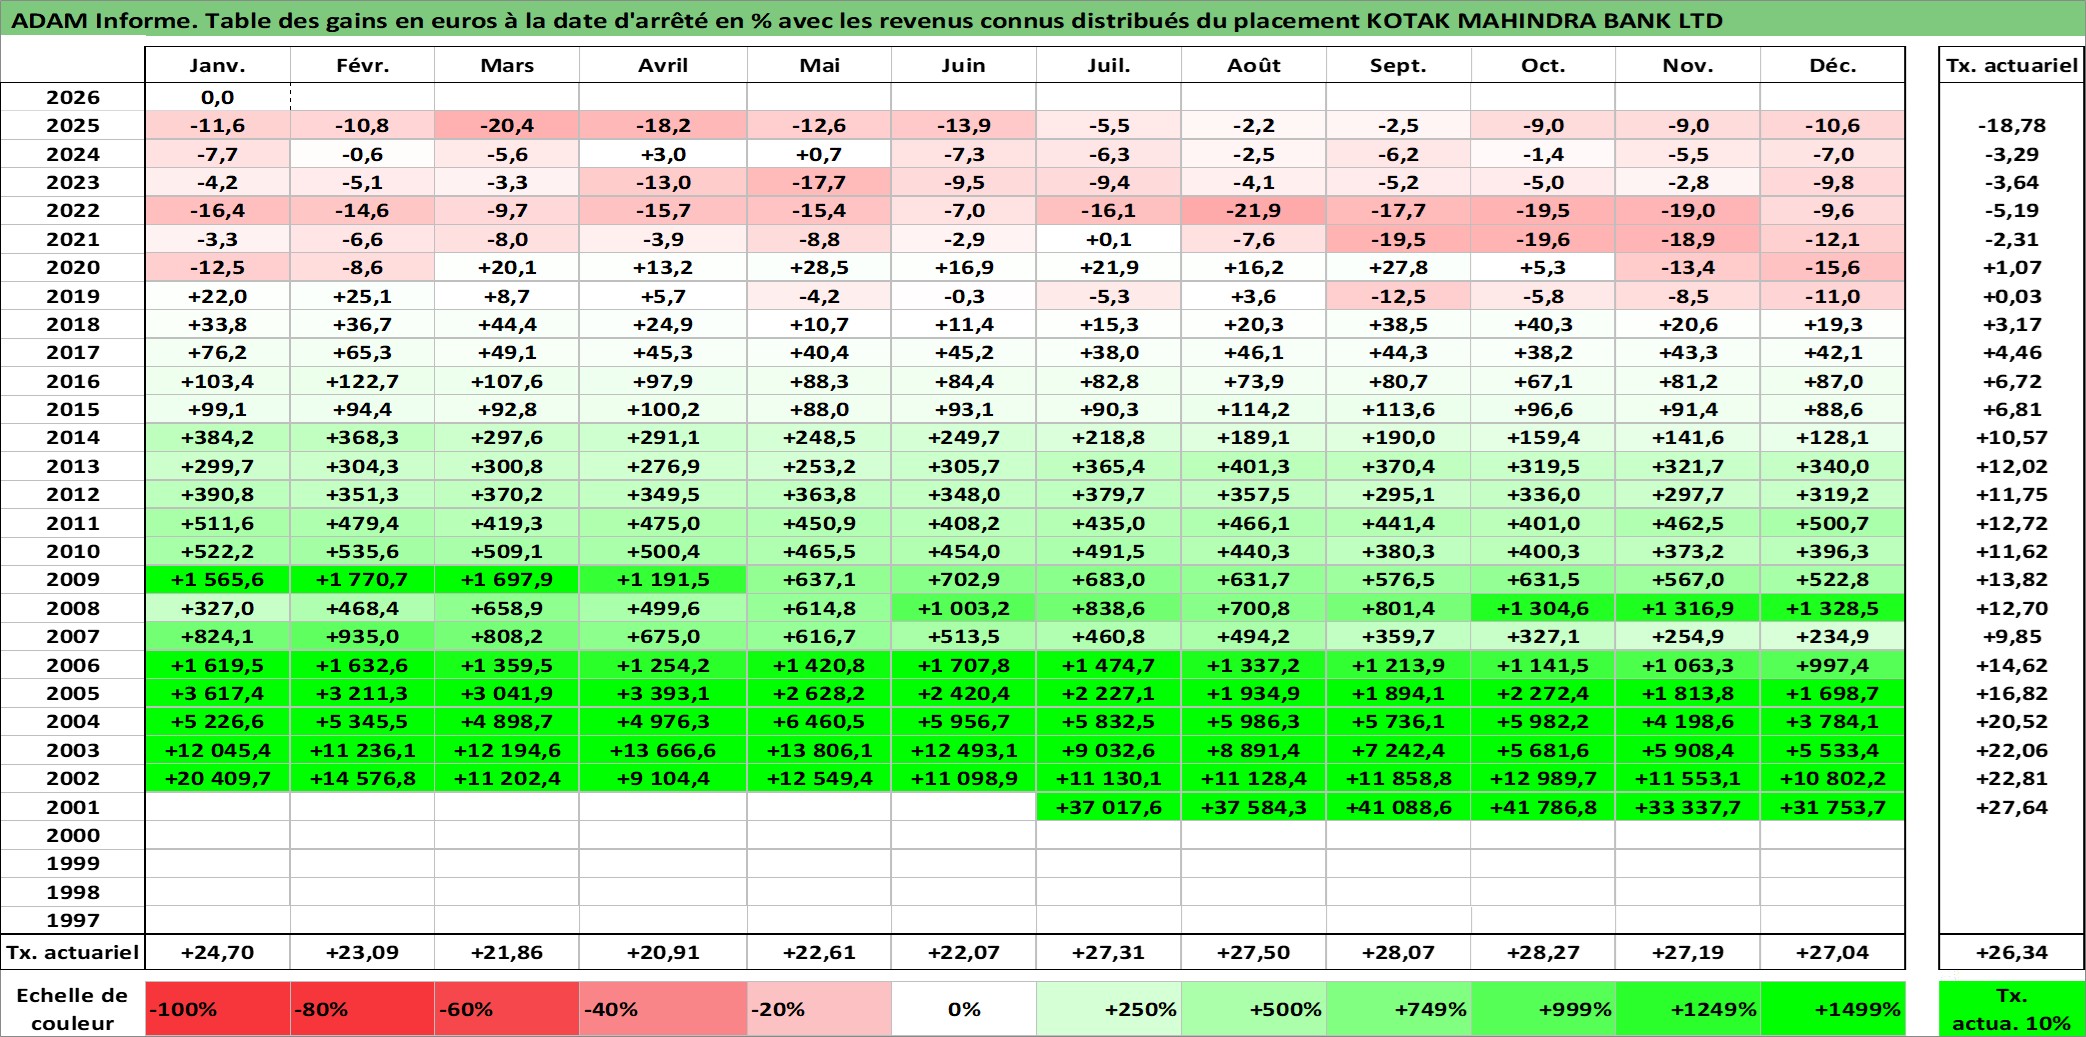The width and height of the screenshot is (2086, 1037).
Task: Select the 'Echelle de couleur' label
Action: point(73,1009)
